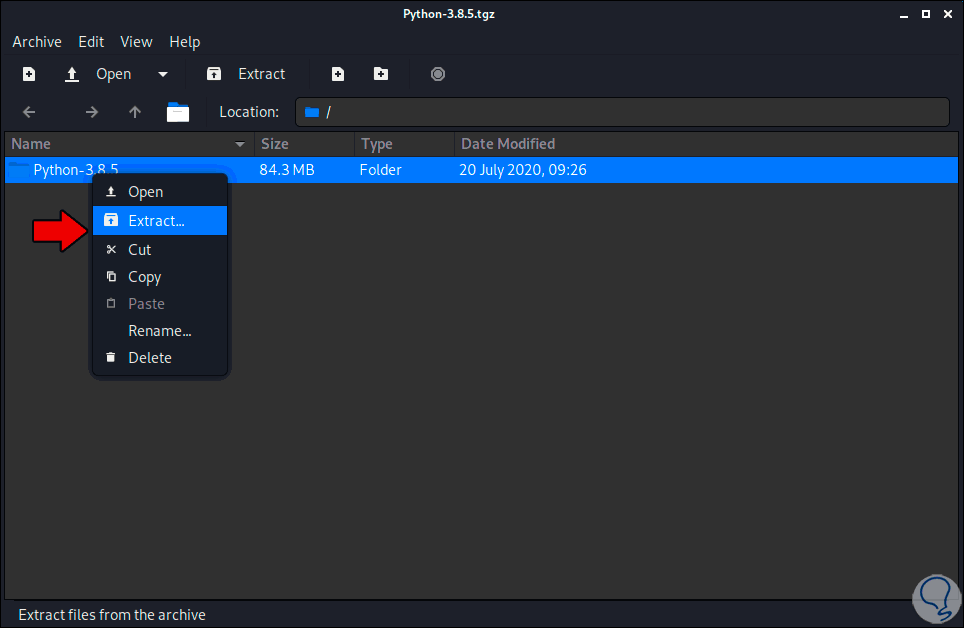Viewport: 964px width, 628px height.
Task: Click the status bar extract message
Action: [112, 615]
